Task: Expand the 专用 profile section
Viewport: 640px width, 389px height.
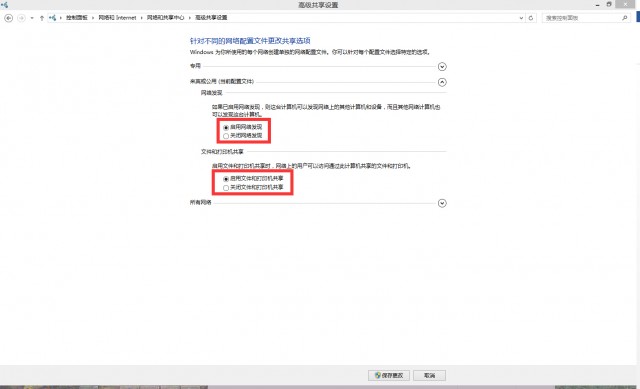Action: tap(442, 67)
